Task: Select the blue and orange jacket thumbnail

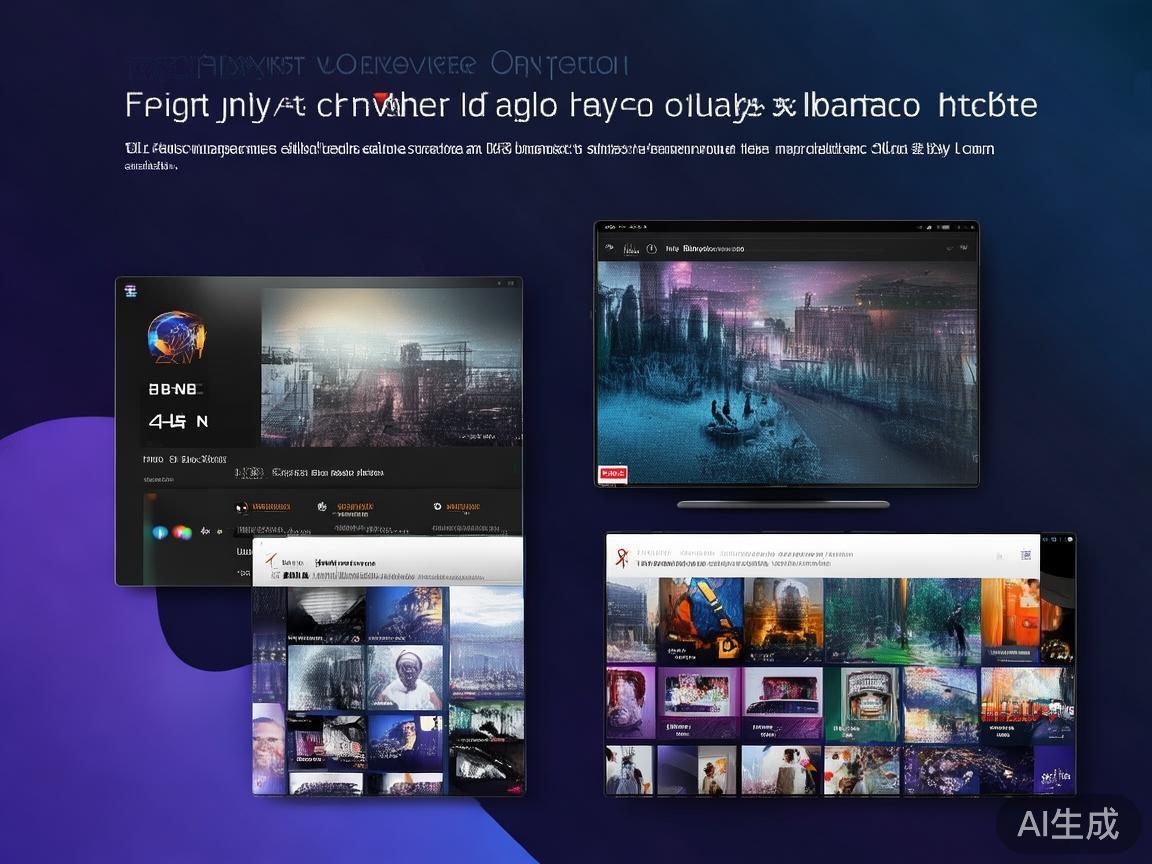Action: click(x=700, y=621)
